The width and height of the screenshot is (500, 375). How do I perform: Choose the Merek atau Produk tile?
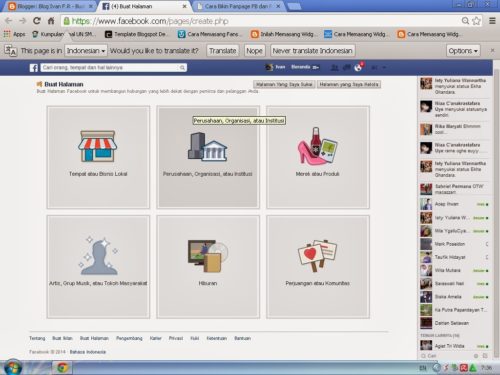pyautogui.click(x=318, y=157)
